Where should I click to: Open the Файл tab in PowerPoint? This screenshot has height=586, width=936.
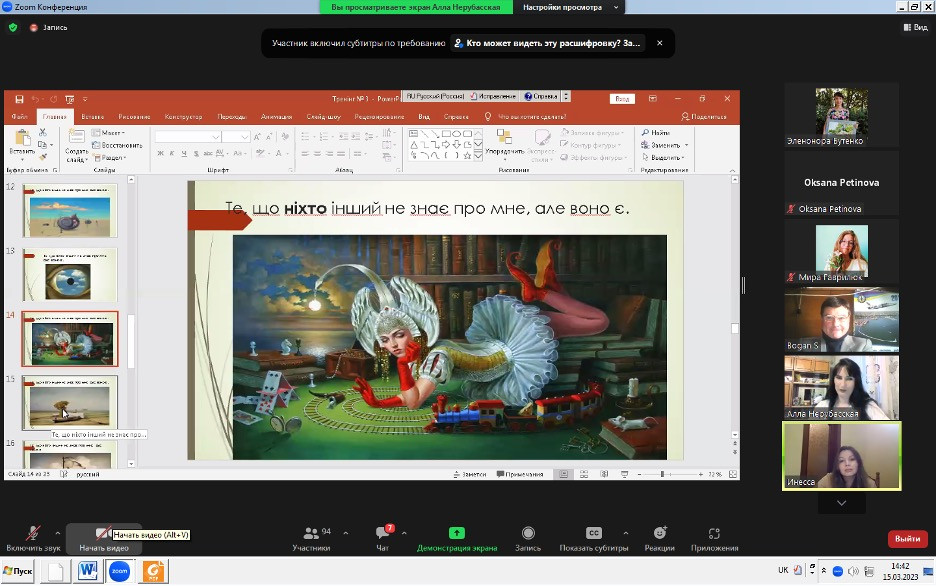pos(19,116)
